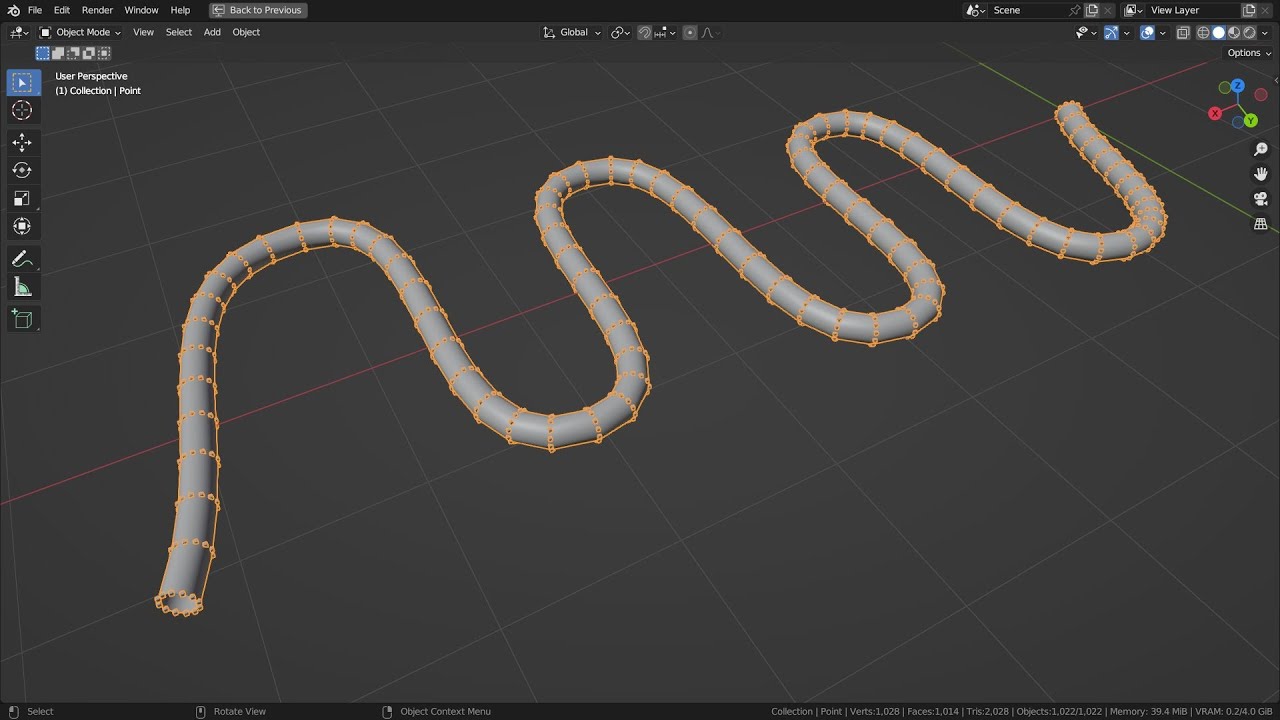This screenshot has width=1280, height=720.
Task: Toggle camera view icon
Action: click(1261, 199)
